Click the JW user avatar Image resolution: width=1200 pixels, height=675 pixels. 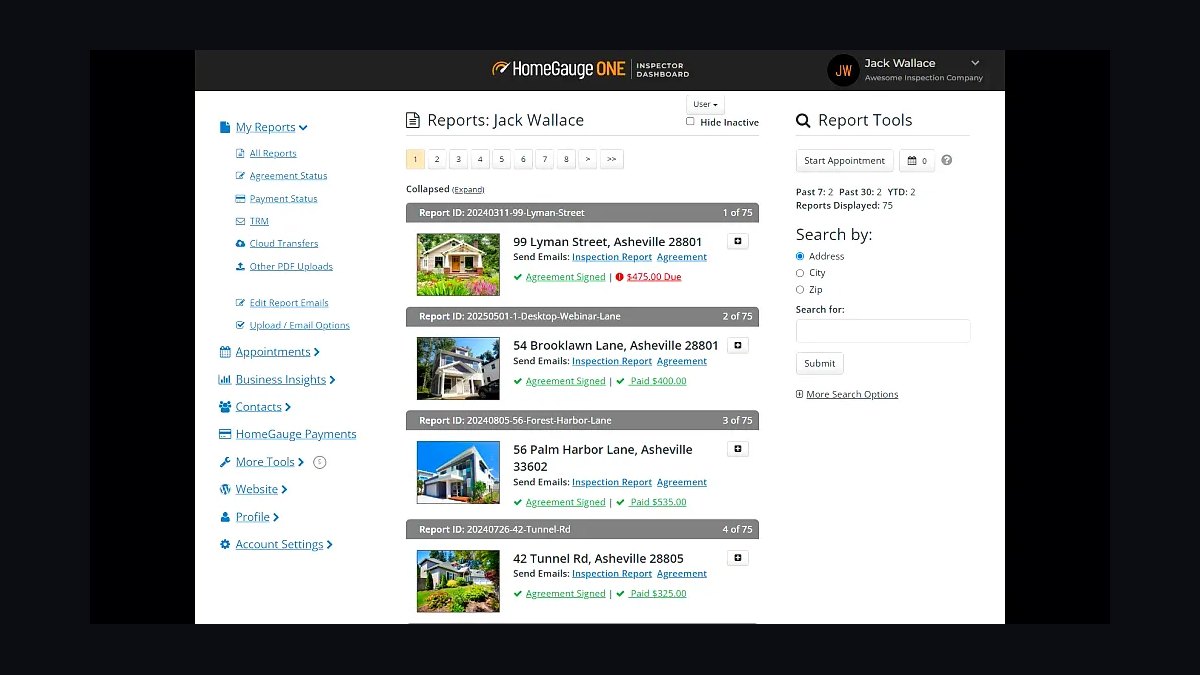[x=844, y=70]
